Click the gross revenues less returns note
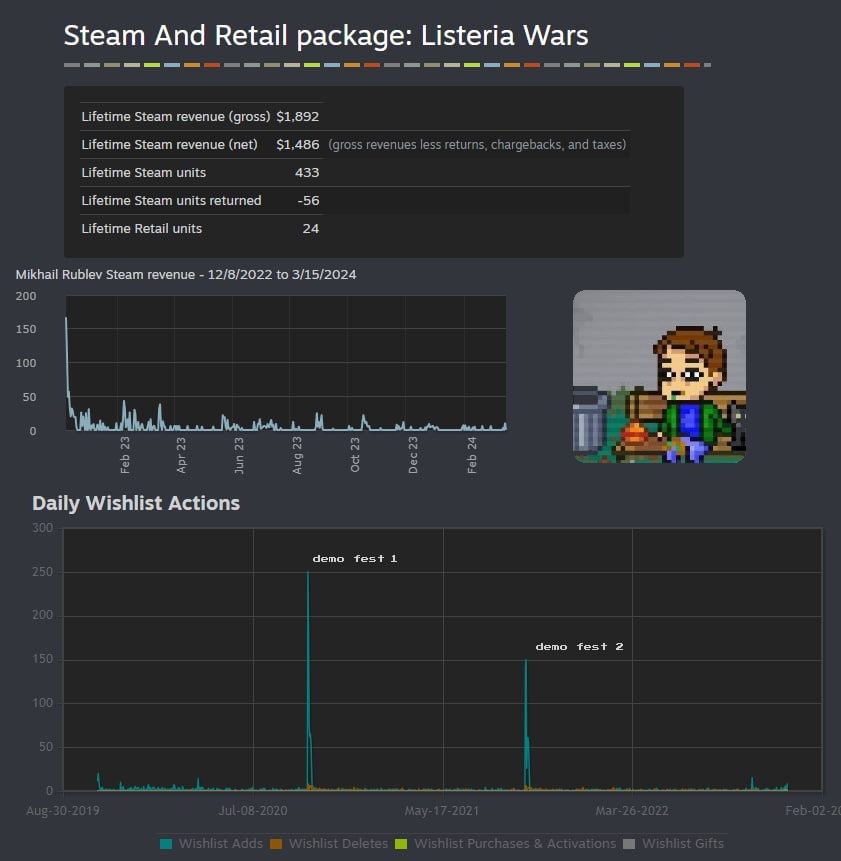The height and width of the screenshot is (861, 841). tap(477, 144)
